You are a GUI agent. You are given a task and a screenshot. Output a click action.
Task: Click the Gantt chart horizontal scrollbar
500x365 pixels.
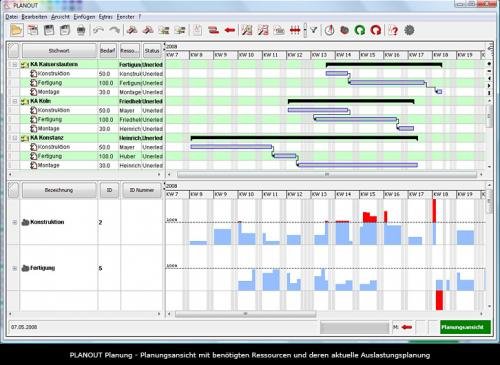coord(327,174)
